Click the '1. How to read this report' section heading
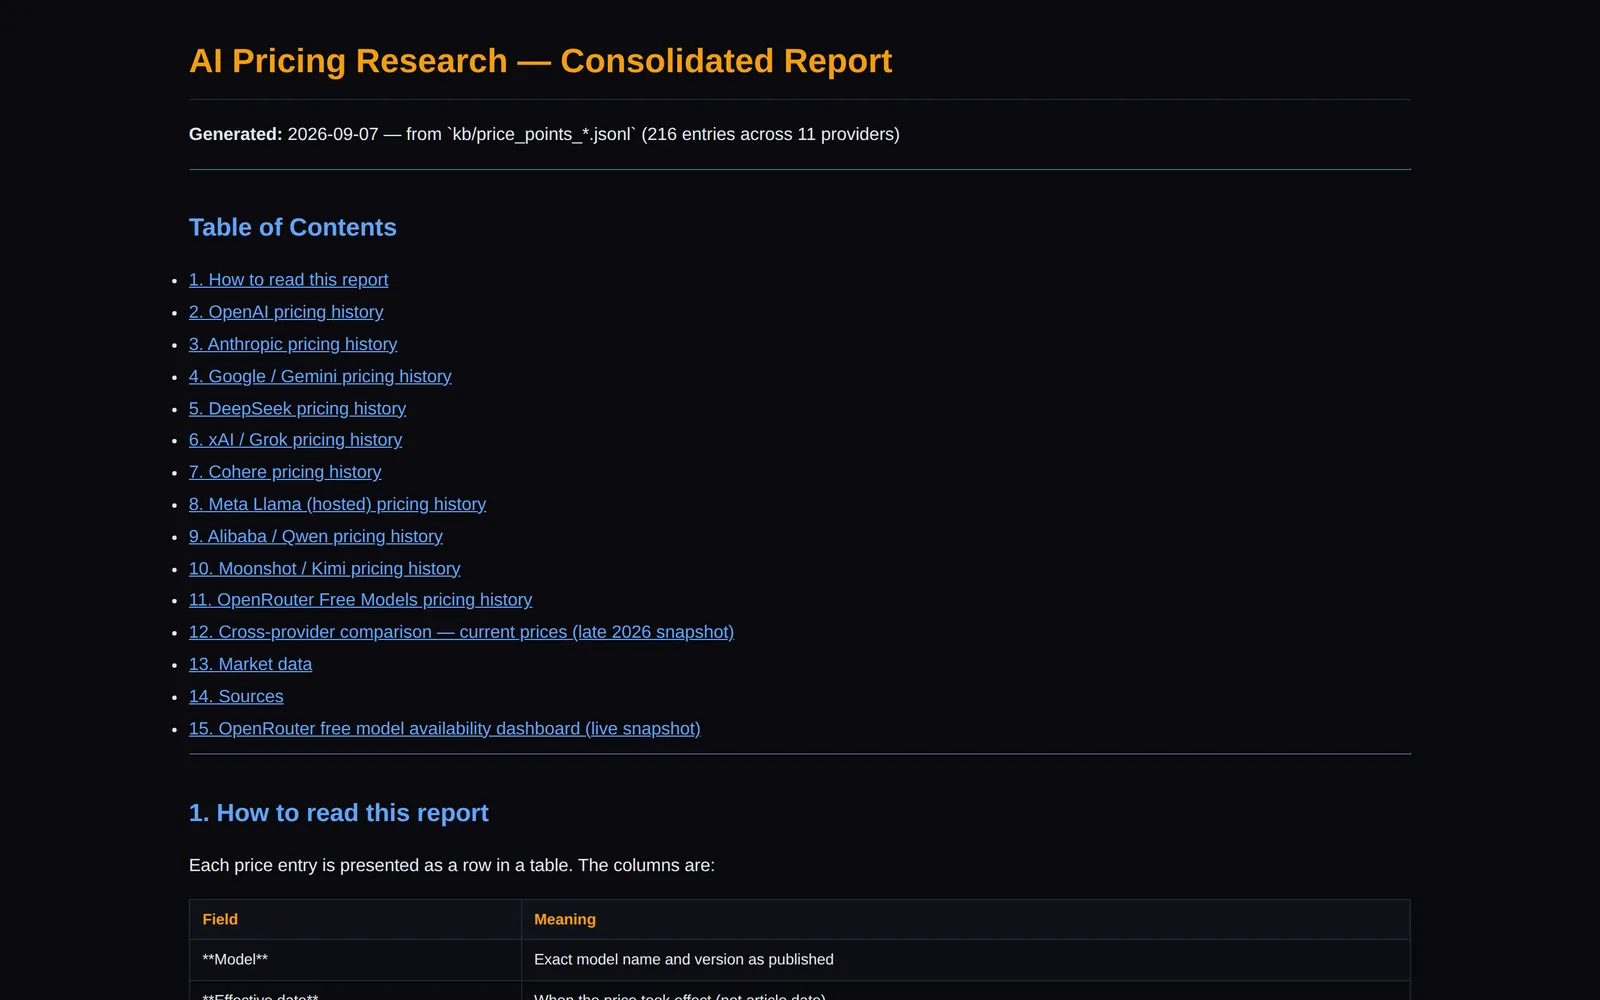The height and width of the screenshot is (1000, 1600). coord(339,813)
